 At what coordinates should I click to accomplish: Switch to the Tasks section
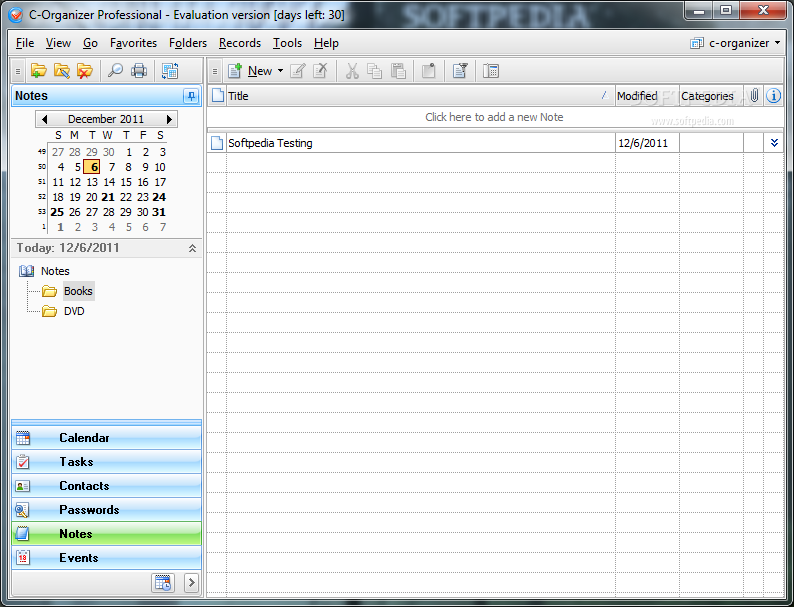tap(106, 462)
